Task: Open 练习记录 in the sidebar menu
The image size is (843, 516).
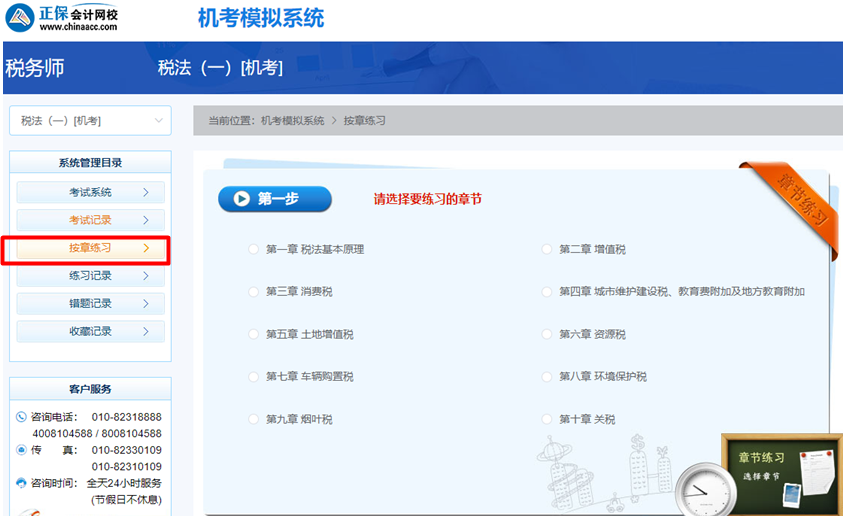Action: (x=90, y=276)
